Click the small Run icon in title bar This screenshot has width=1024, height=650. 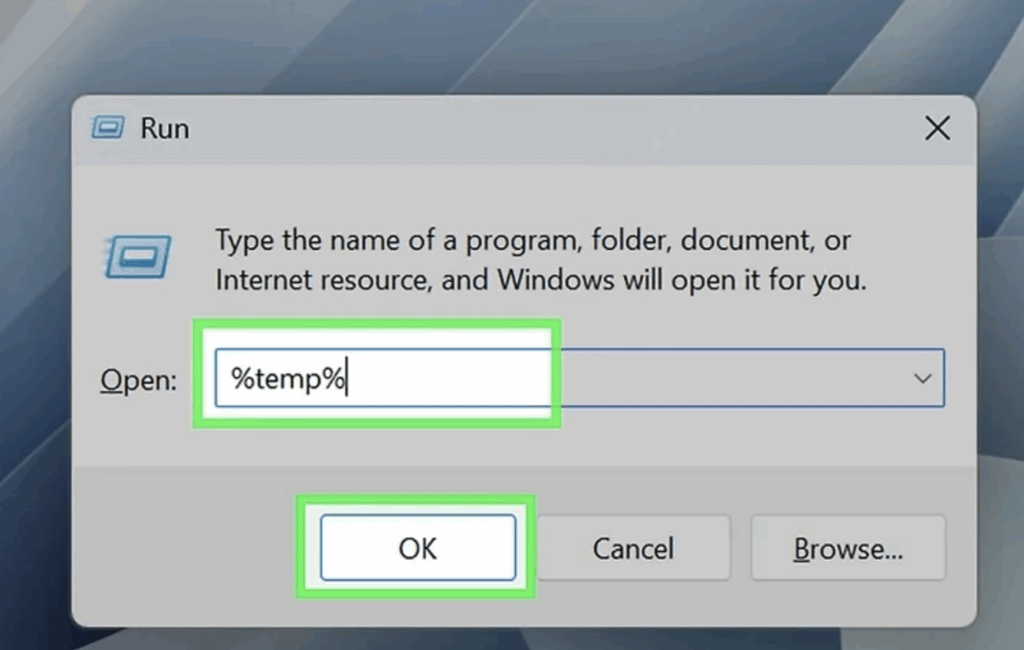[x=108, y=127]
